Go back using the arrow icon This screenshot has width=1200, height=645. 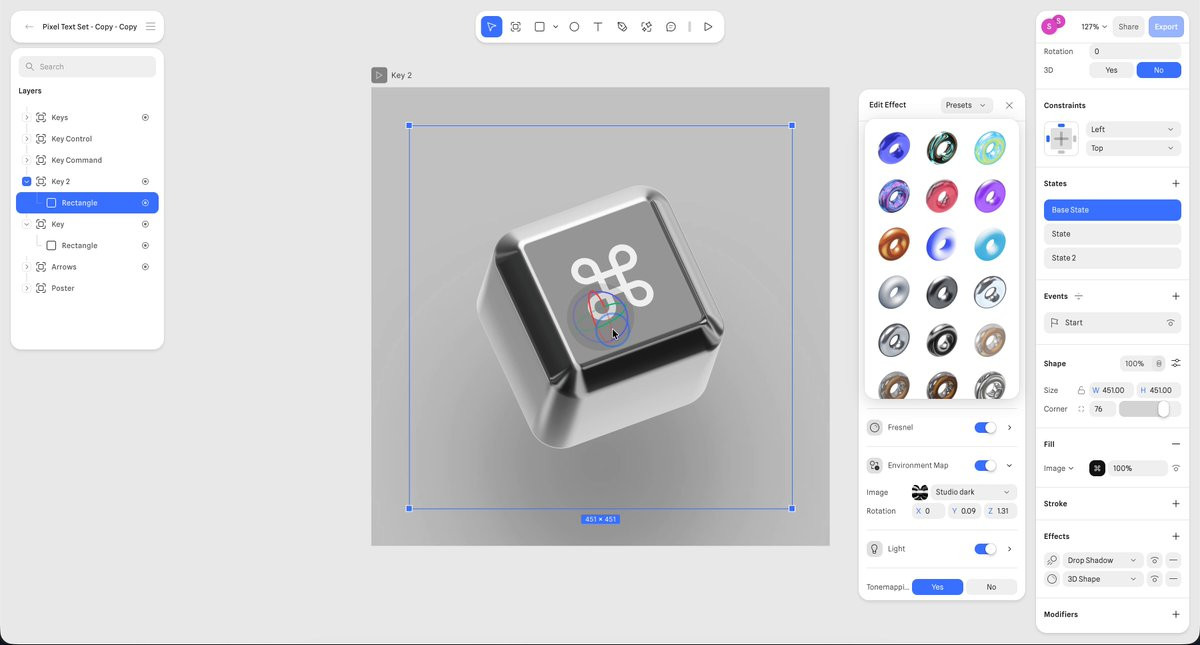[x=29, y=27]
